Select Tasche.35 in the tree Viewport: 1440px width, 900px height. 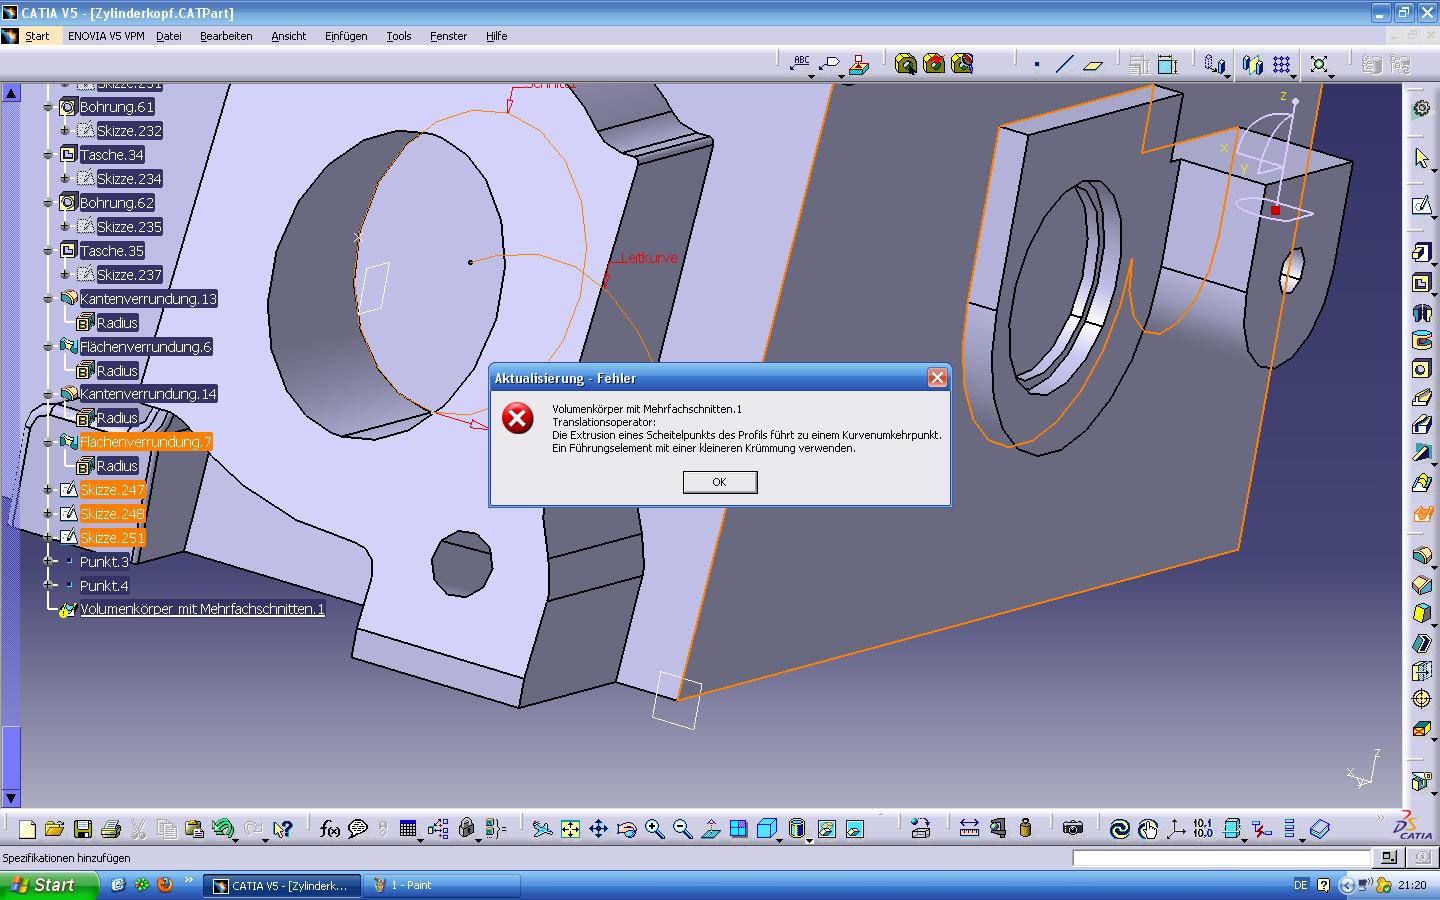[111, 251]
